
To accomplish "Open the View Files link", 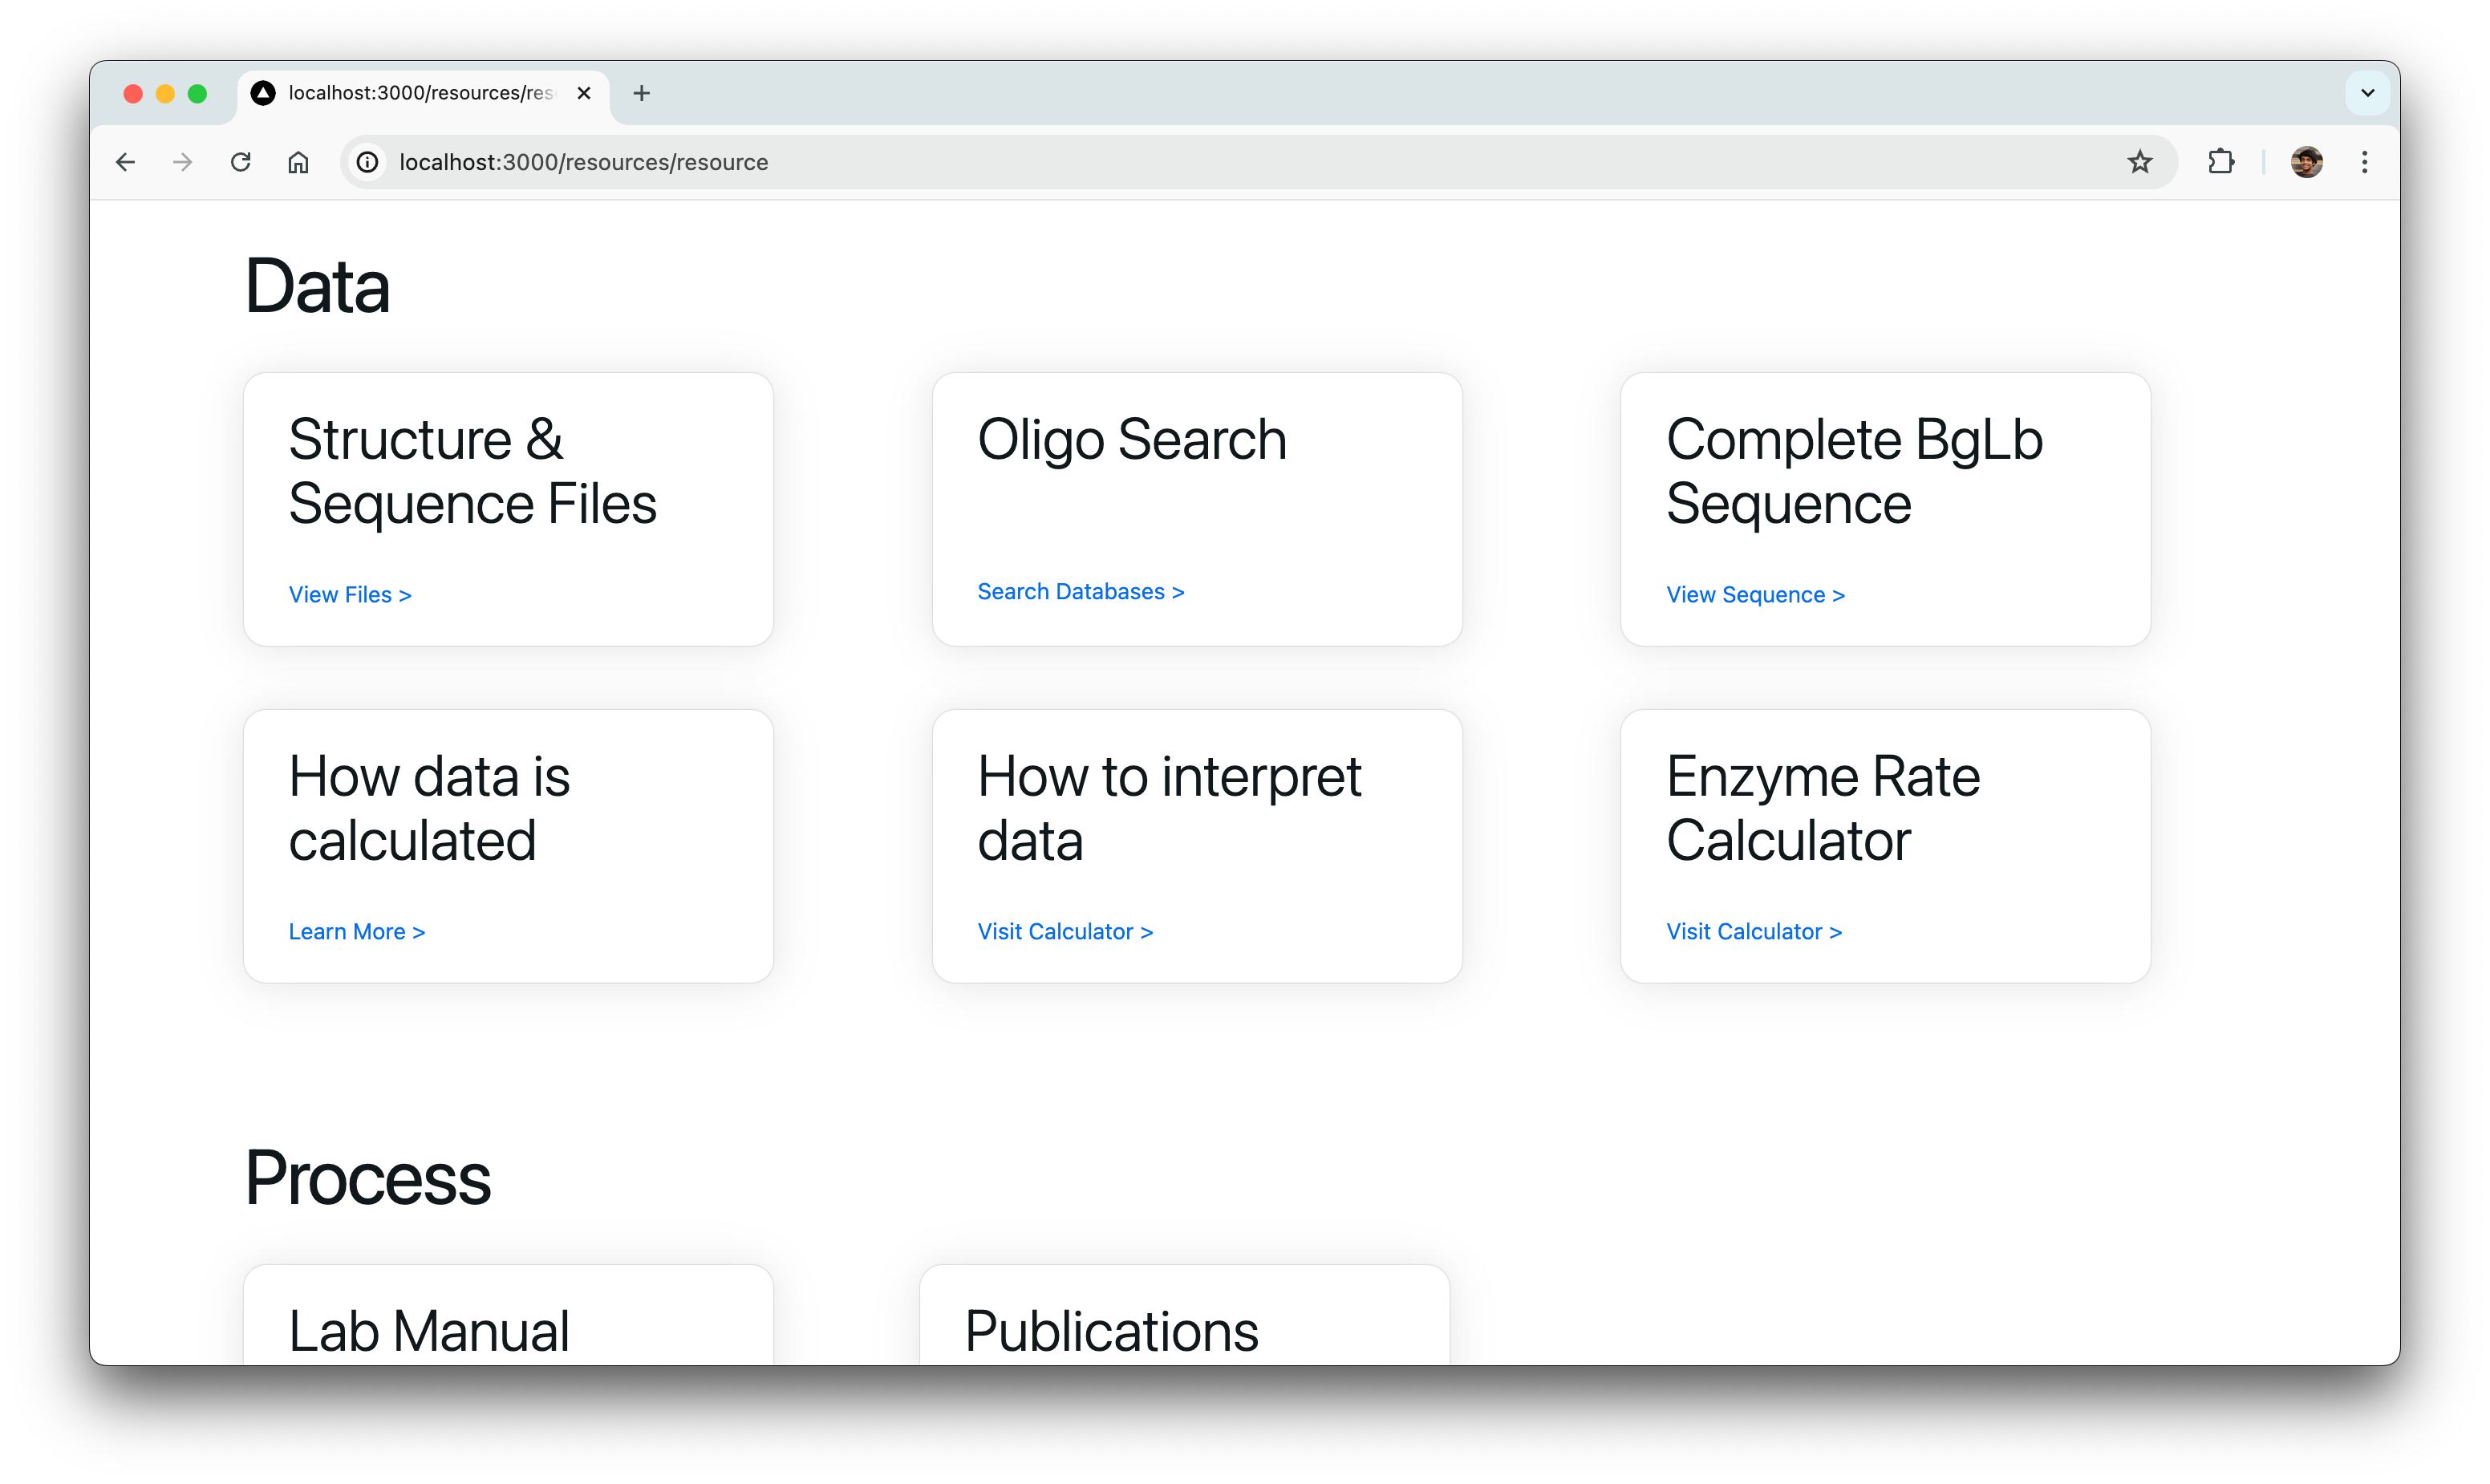I will [x=350, y=595].
